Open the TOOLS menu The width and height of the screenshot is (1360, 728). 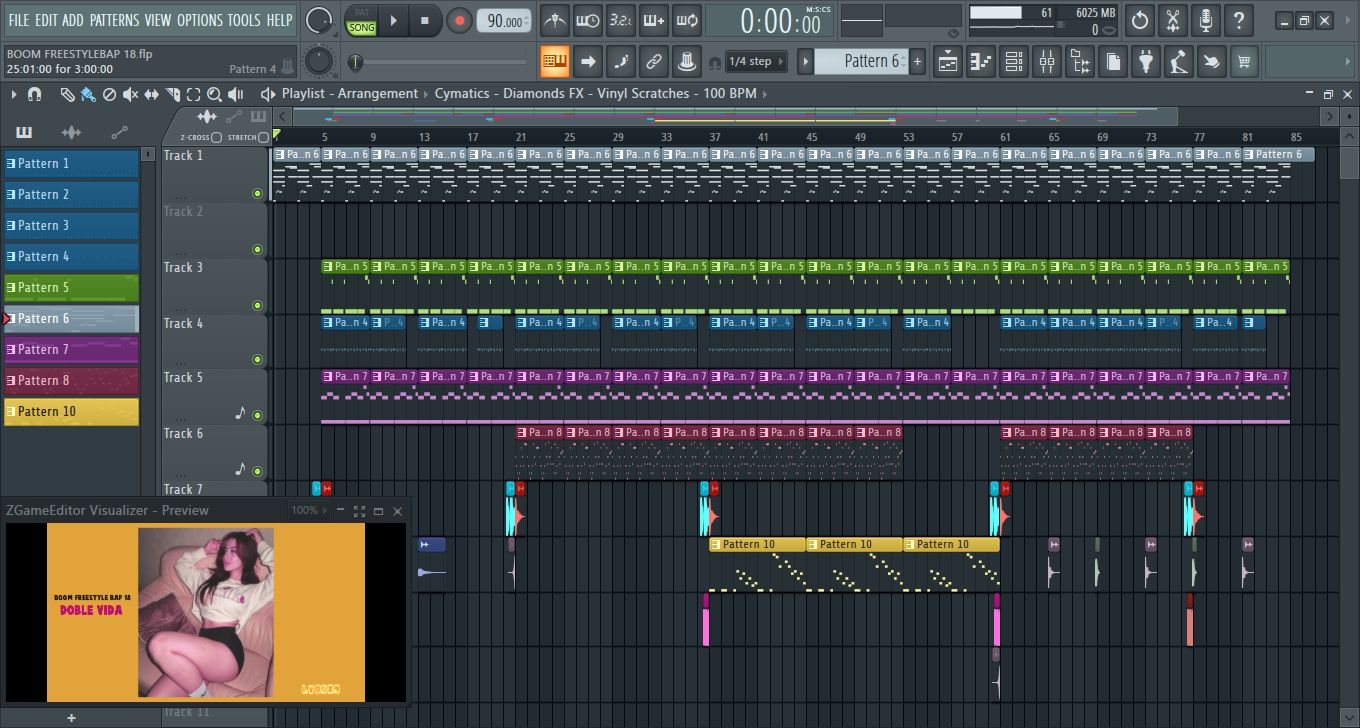(244, 20)
